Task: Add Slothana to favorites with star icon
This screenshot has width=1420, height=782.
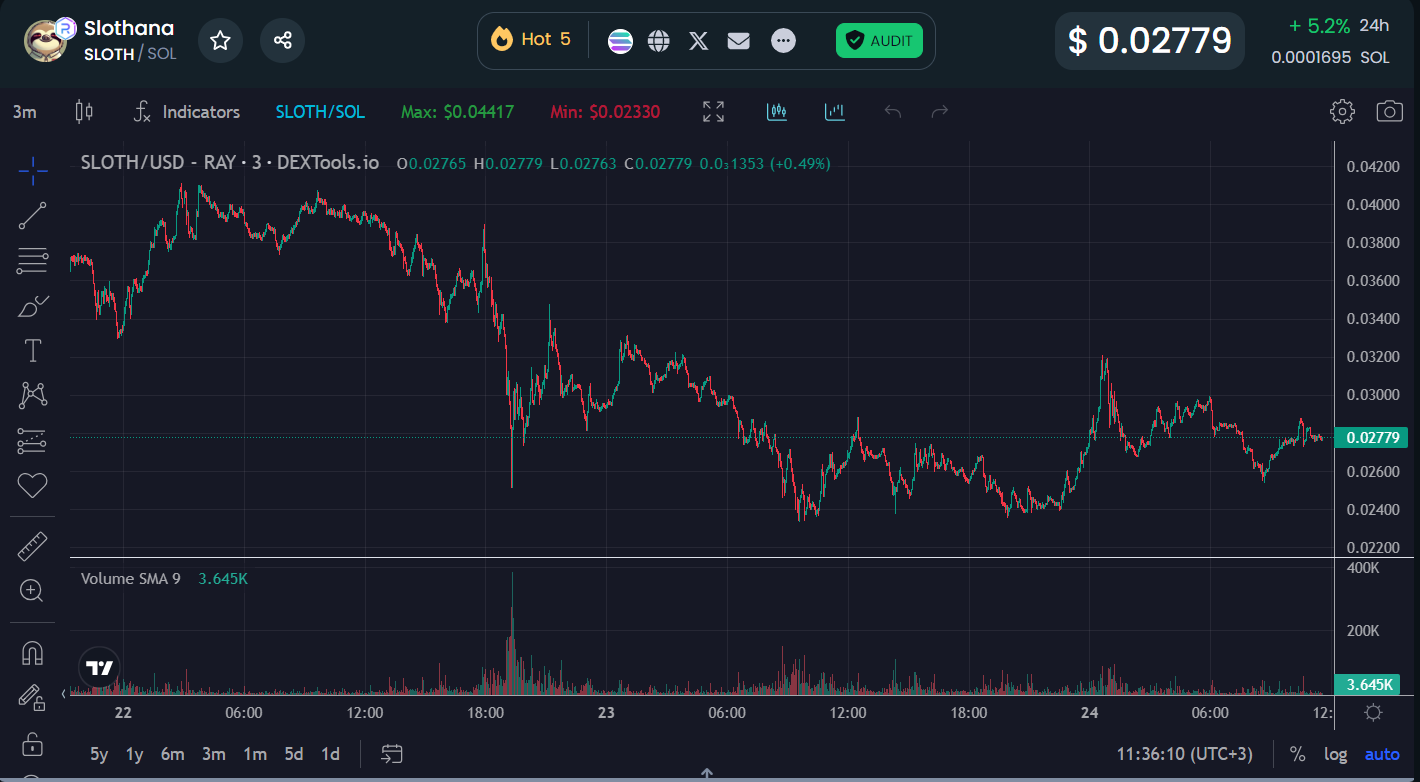Action: pos(220,41)
